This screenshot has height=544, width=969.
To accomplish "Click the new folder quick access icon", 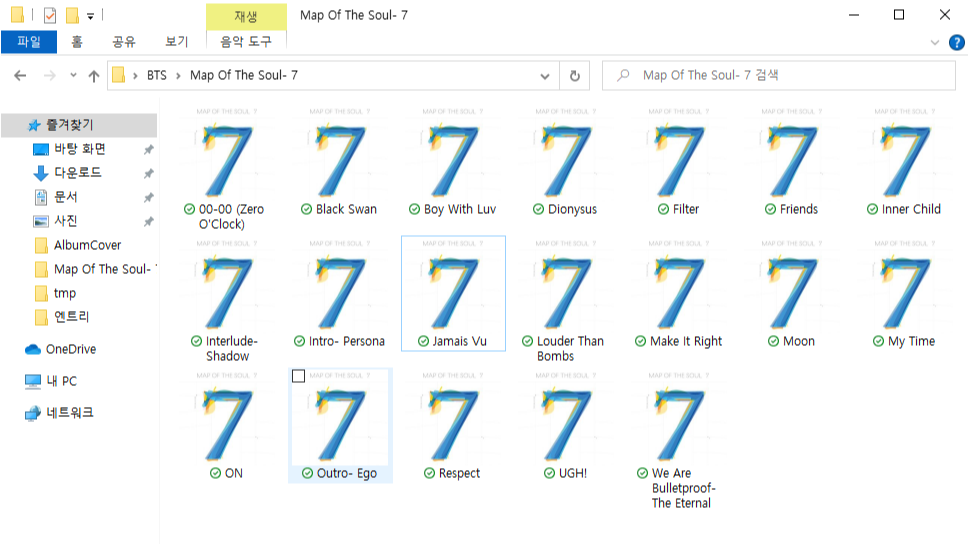I will [x=72, y=15].
